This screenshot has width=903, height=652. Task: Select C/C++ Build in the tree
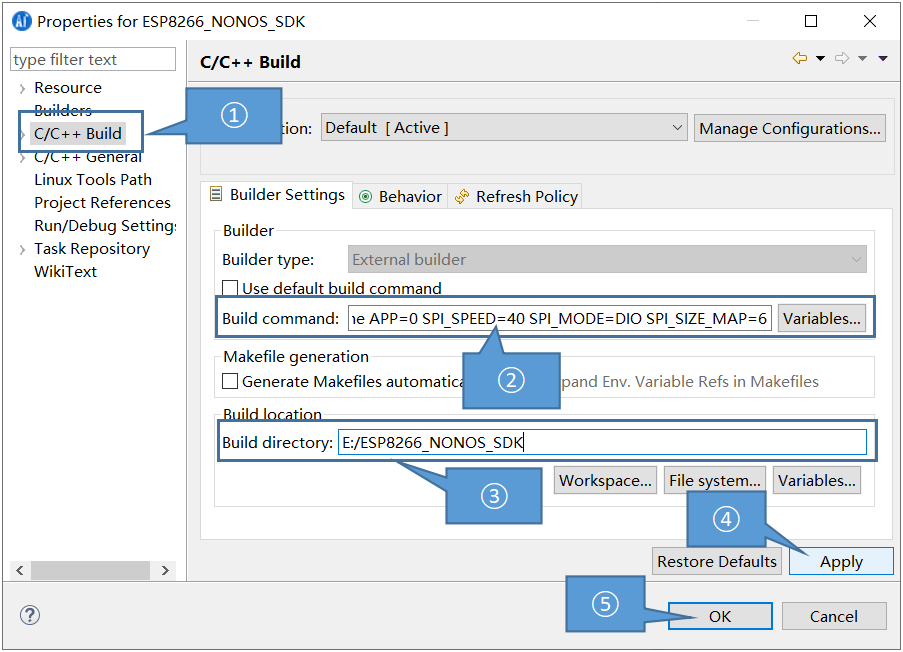click(x=78, y=134)
